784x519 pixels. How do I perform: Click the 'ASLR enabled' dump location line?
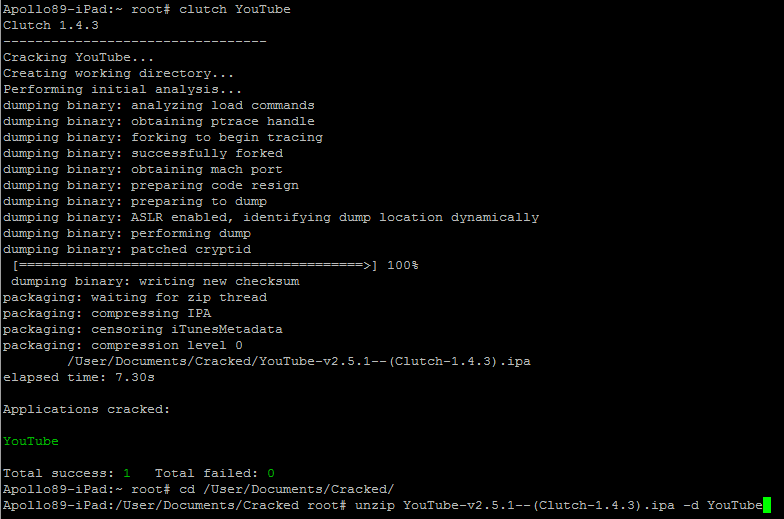pos(270,217)
